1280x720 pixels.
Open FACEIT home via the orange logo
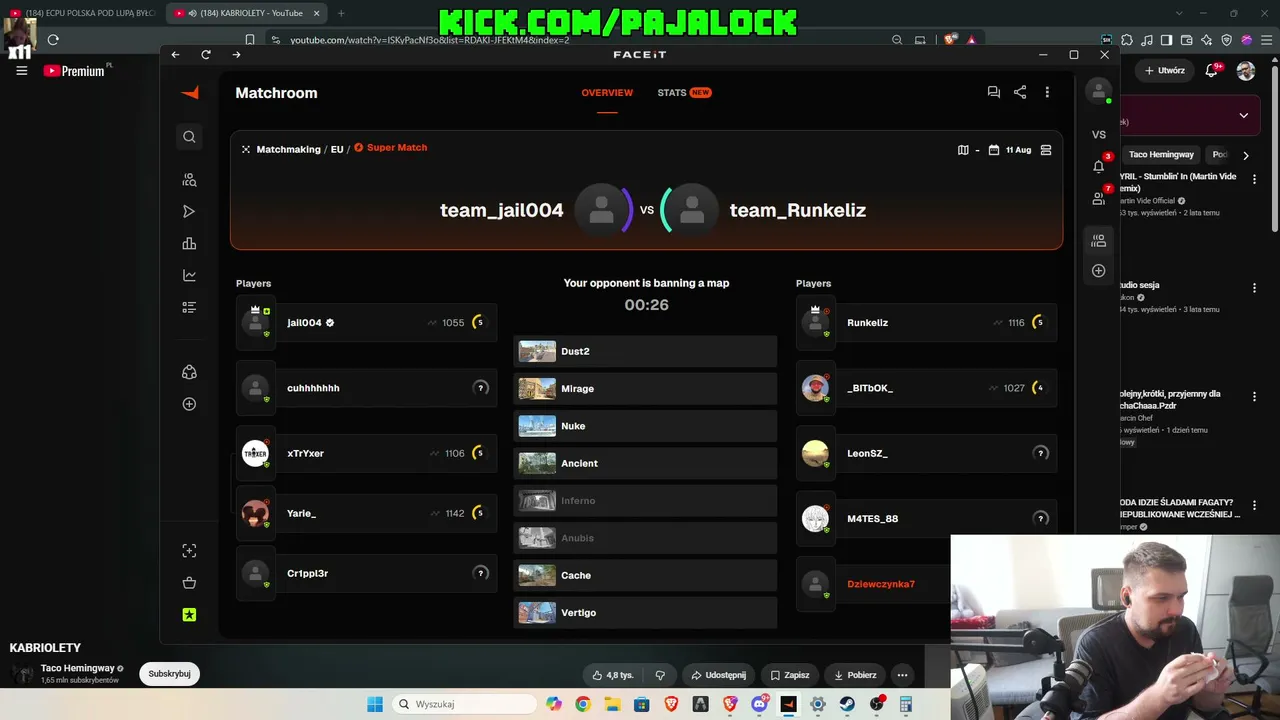[190, 93]
